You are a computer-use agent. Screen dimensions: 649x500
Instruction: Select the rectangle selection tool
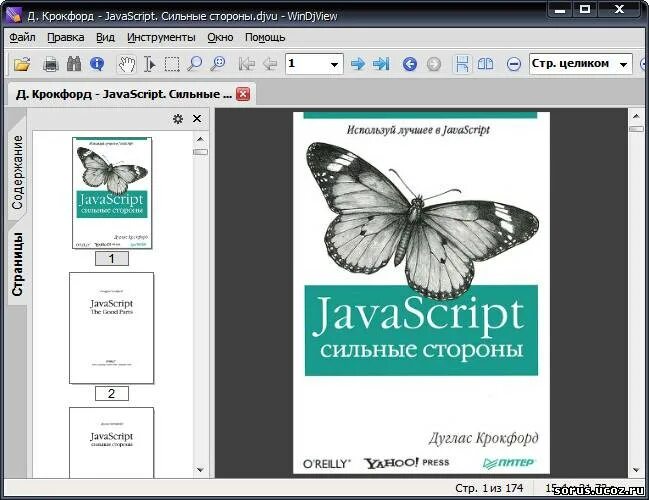click(172, 64)
